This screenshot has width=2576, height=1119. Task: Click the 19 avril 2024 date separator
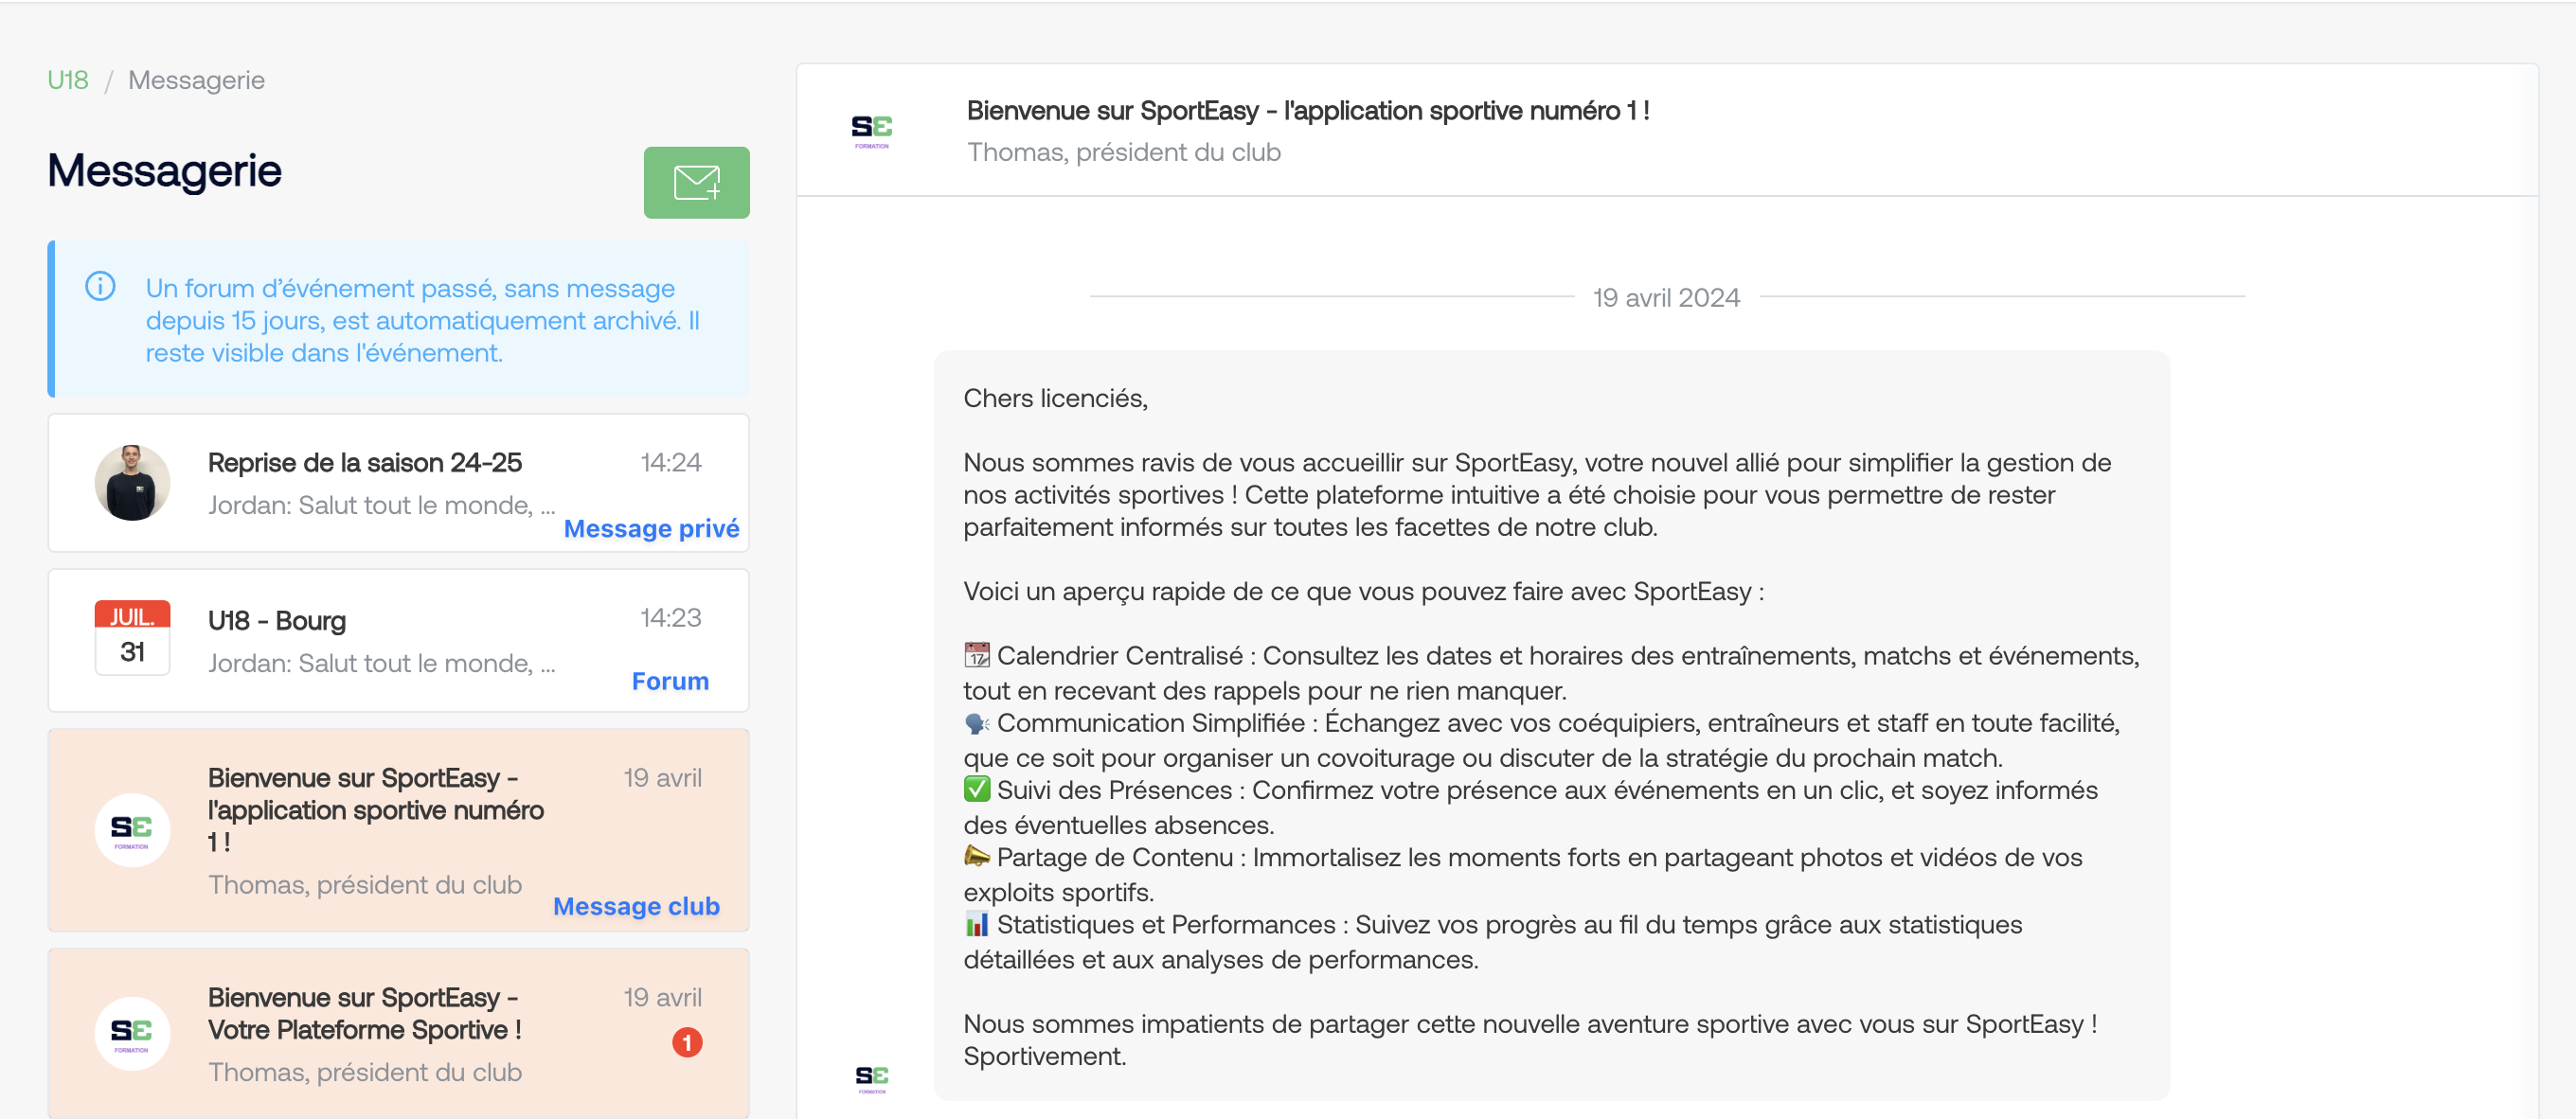coord(1666,297)
